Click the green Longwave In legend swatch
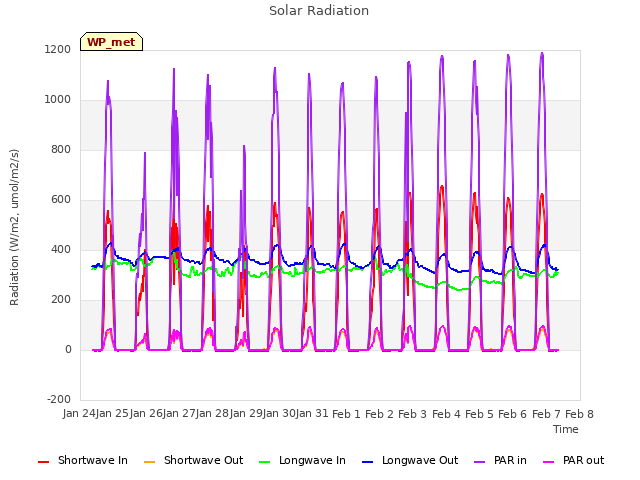This screenshot has width=640, height=480. (265, 462)
